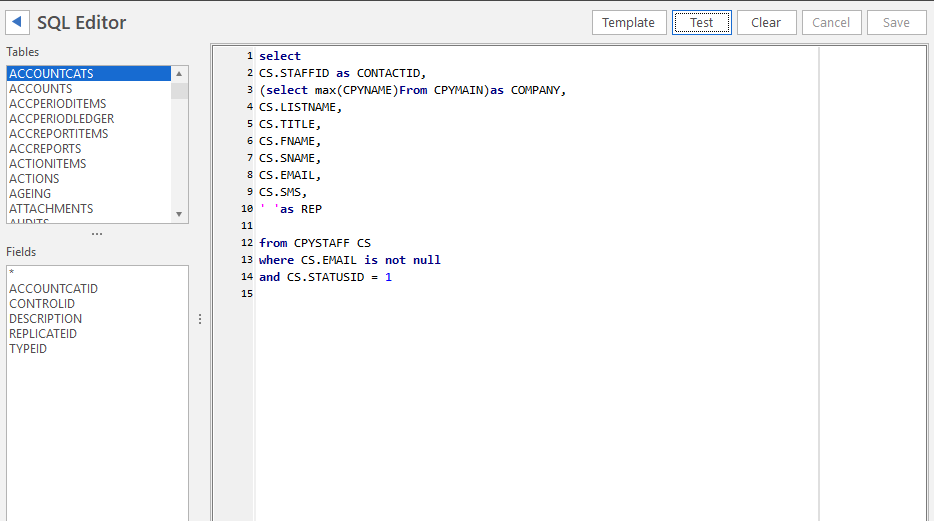
Task: Click the REP alias on line 10
Action: point(311,209)
